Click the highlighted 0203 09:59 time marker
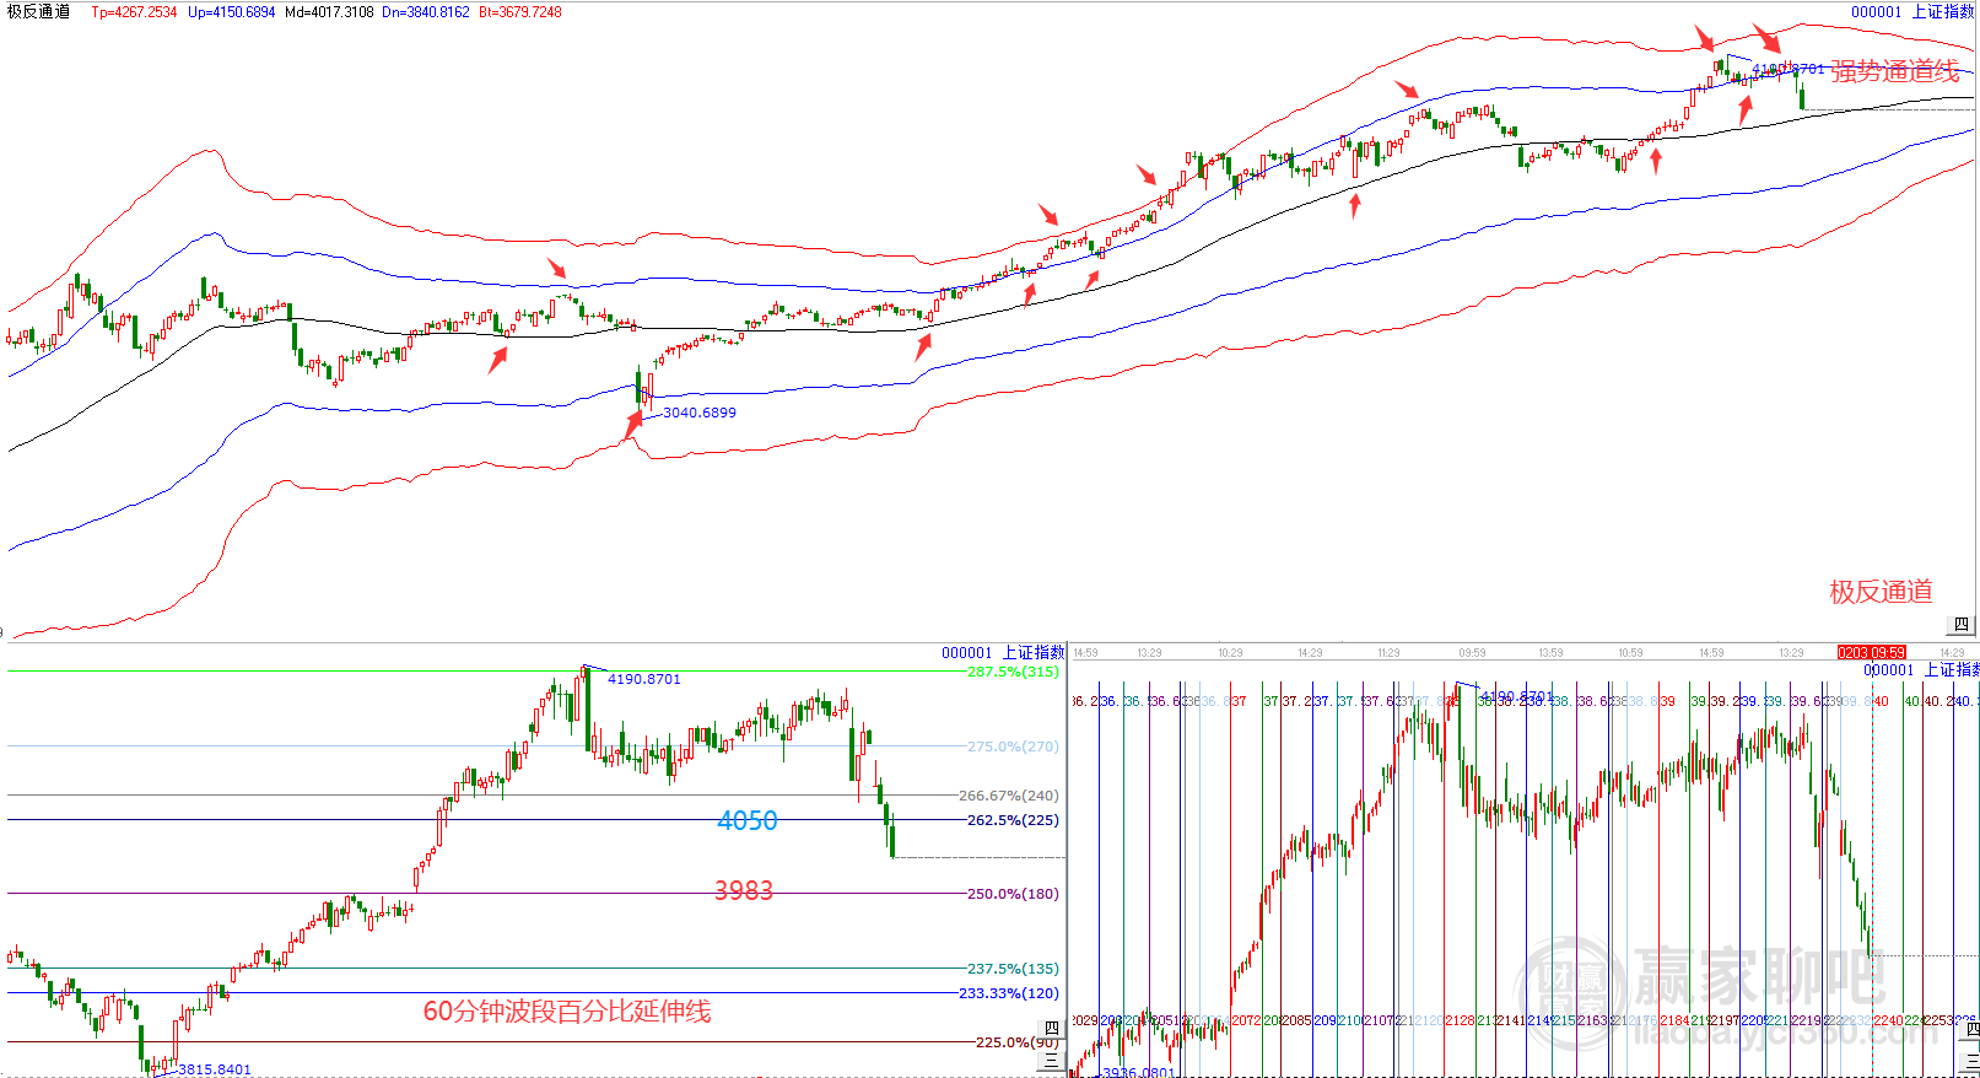 click(x=1871, y=653)
